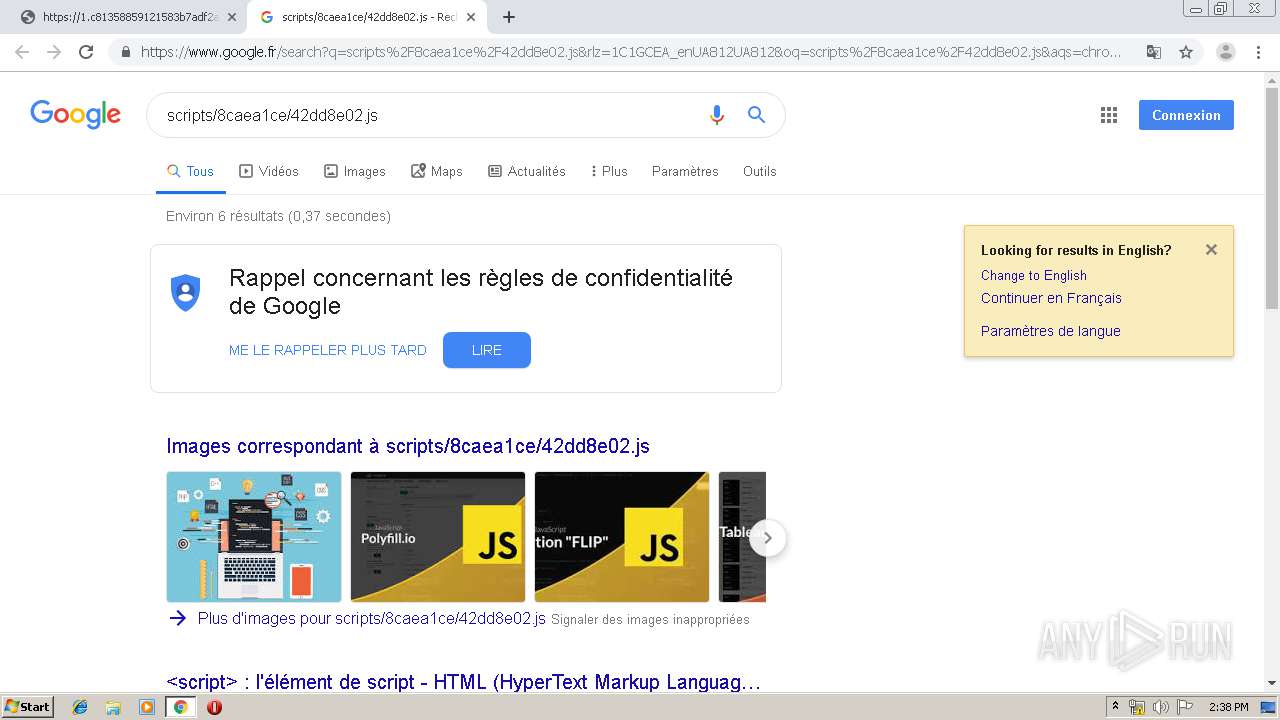Open the FLIP JS thumbnail
The width and height of the screenshot is (1280, 720).
click(x=622, y=537)
